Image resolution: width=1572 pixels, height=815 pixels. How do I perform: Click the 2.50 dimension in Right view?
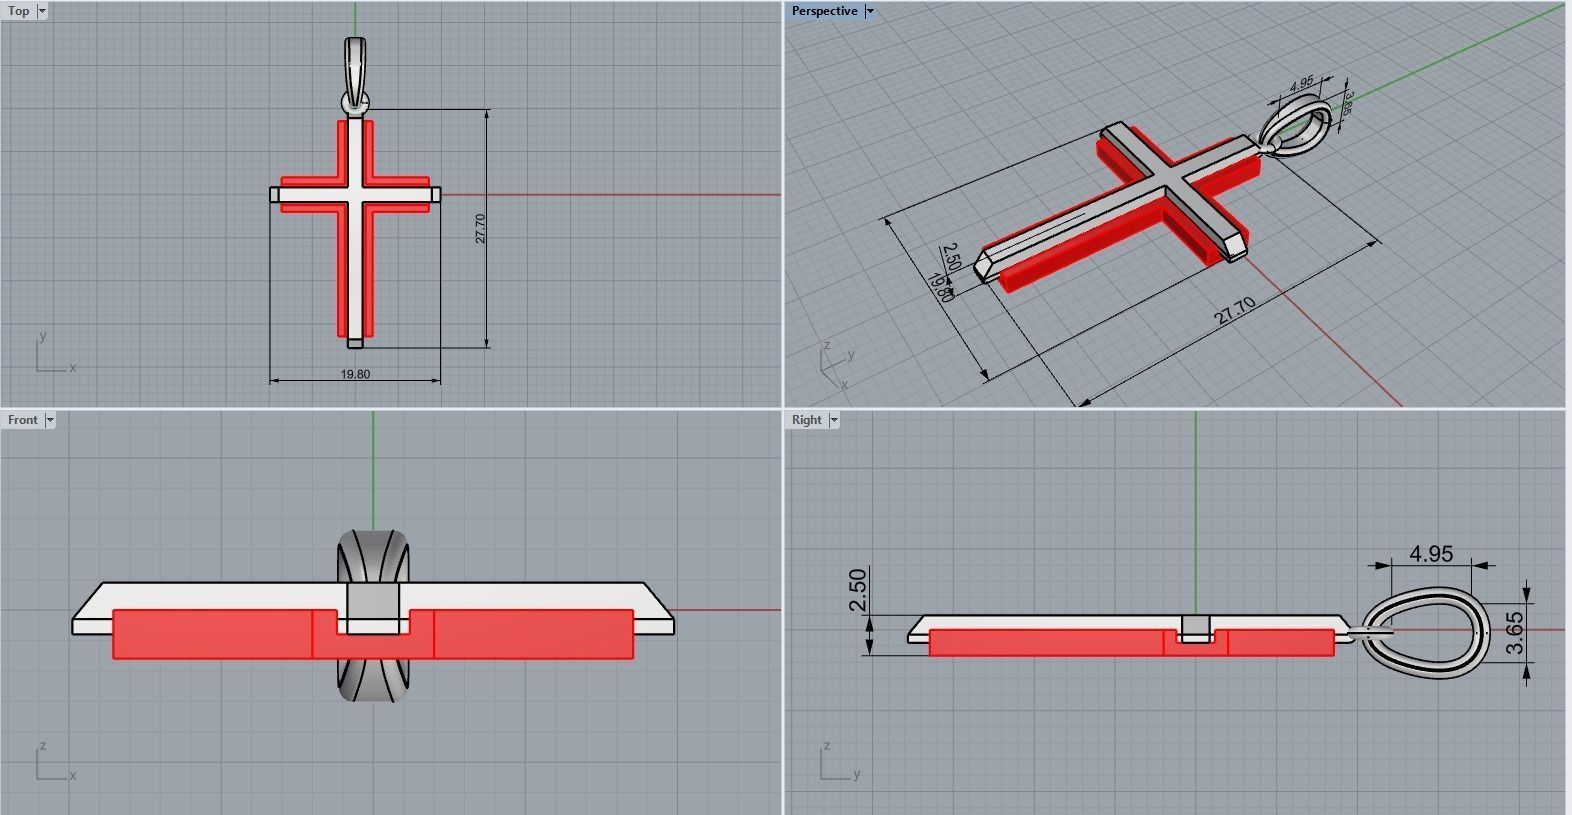coord(857,590)
